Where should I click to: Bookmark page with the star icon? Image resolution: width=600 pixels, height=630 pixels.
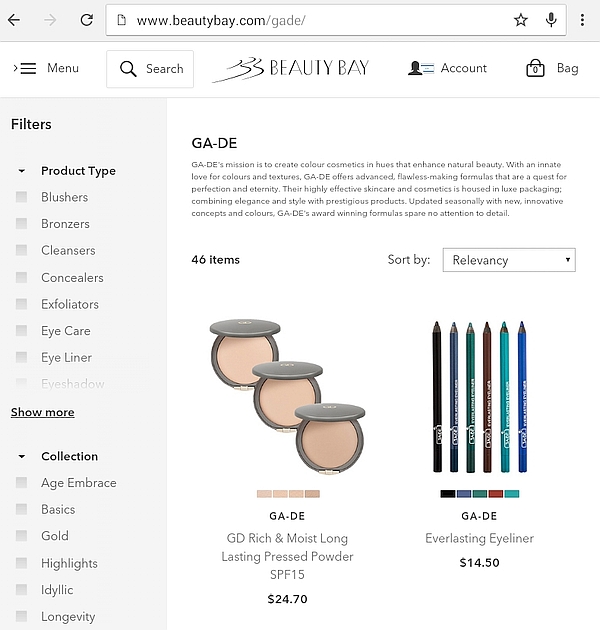521,20
